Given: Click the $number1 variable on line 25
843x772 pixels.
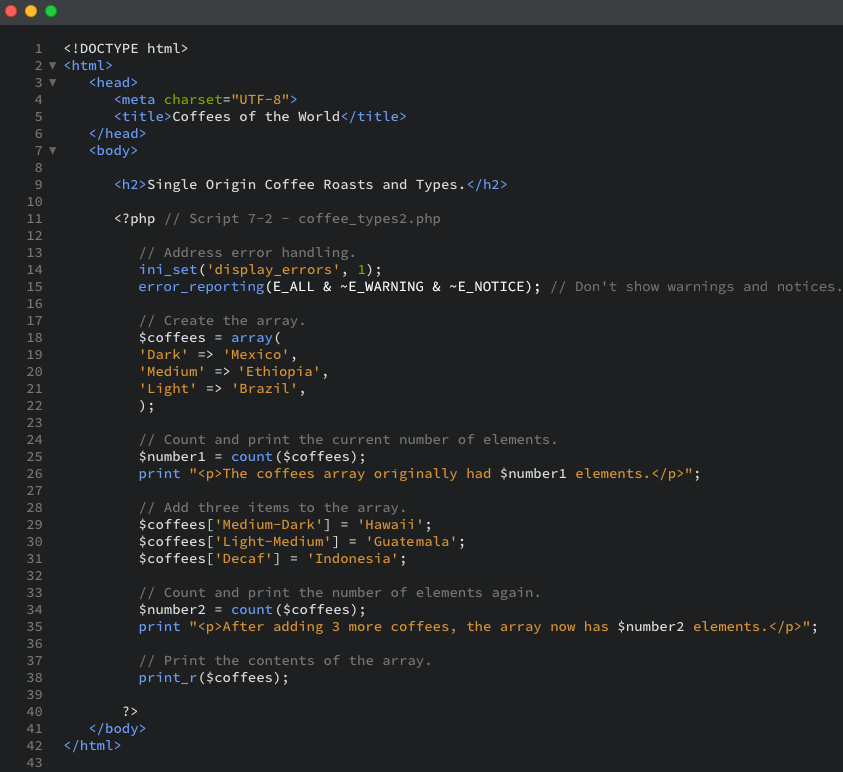Looking at the screenshot, I should click(172, 457).
